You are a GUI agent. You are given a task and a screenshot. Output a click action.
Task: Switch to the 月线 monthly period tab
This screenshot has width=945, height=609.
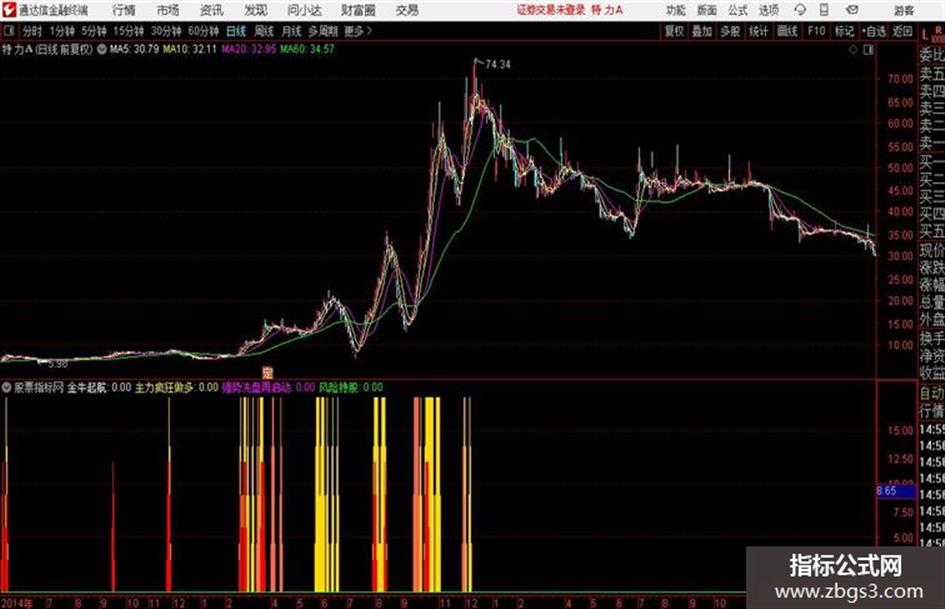[292, 31]
